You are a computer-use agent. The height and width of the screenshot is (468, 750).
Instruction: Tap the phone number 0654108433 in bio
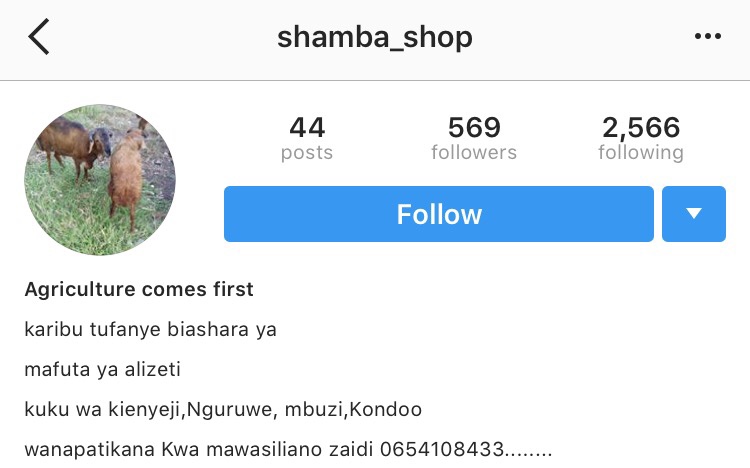442,449
